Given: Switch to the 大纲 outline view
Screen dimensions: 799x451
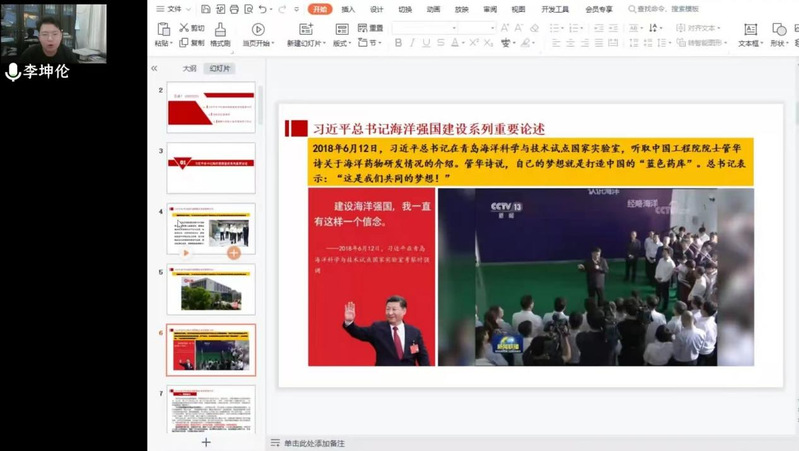Looking at the screenshot, I should point(189,69).
